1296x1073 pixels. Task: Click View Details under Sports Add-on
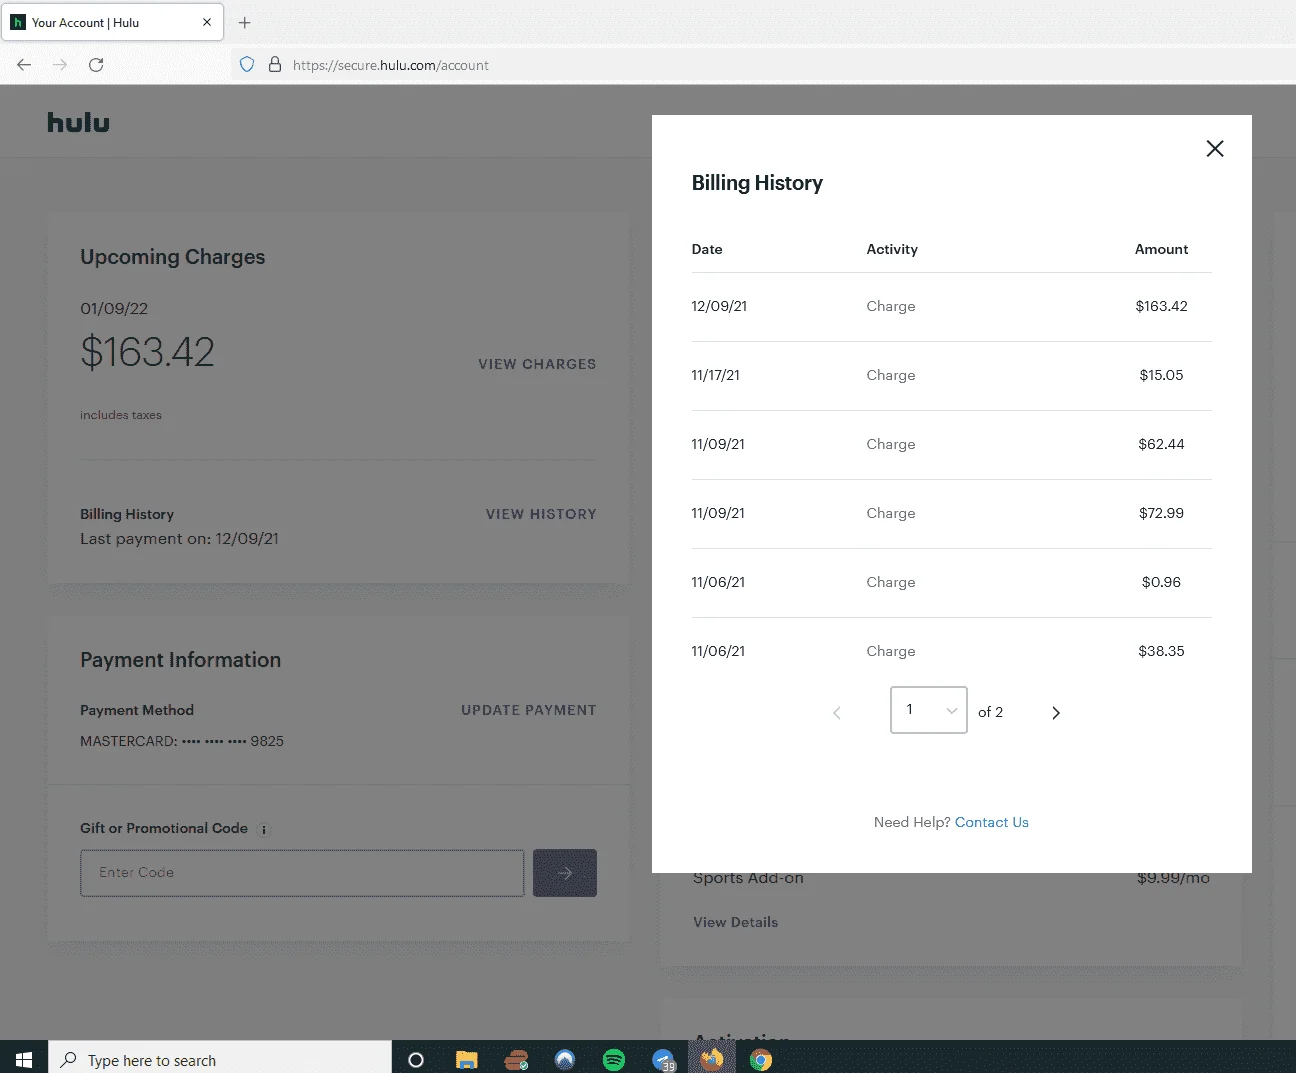[736, 922]
